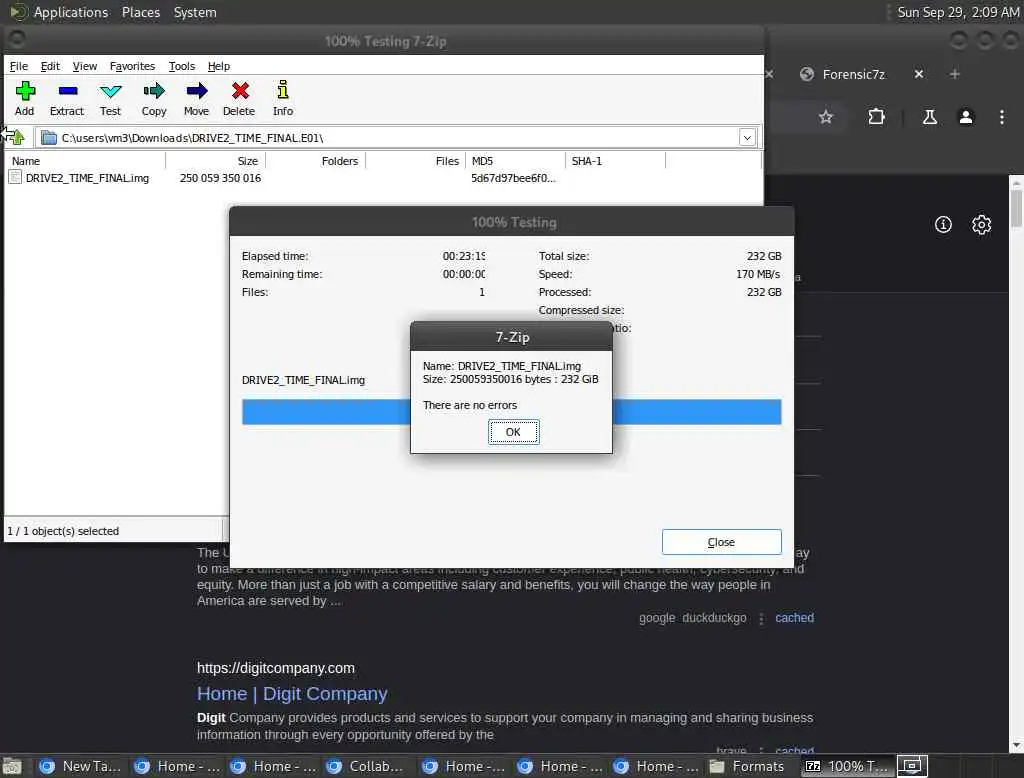
Task: Click Close button in Testing dialog
Action: [721, 542]
